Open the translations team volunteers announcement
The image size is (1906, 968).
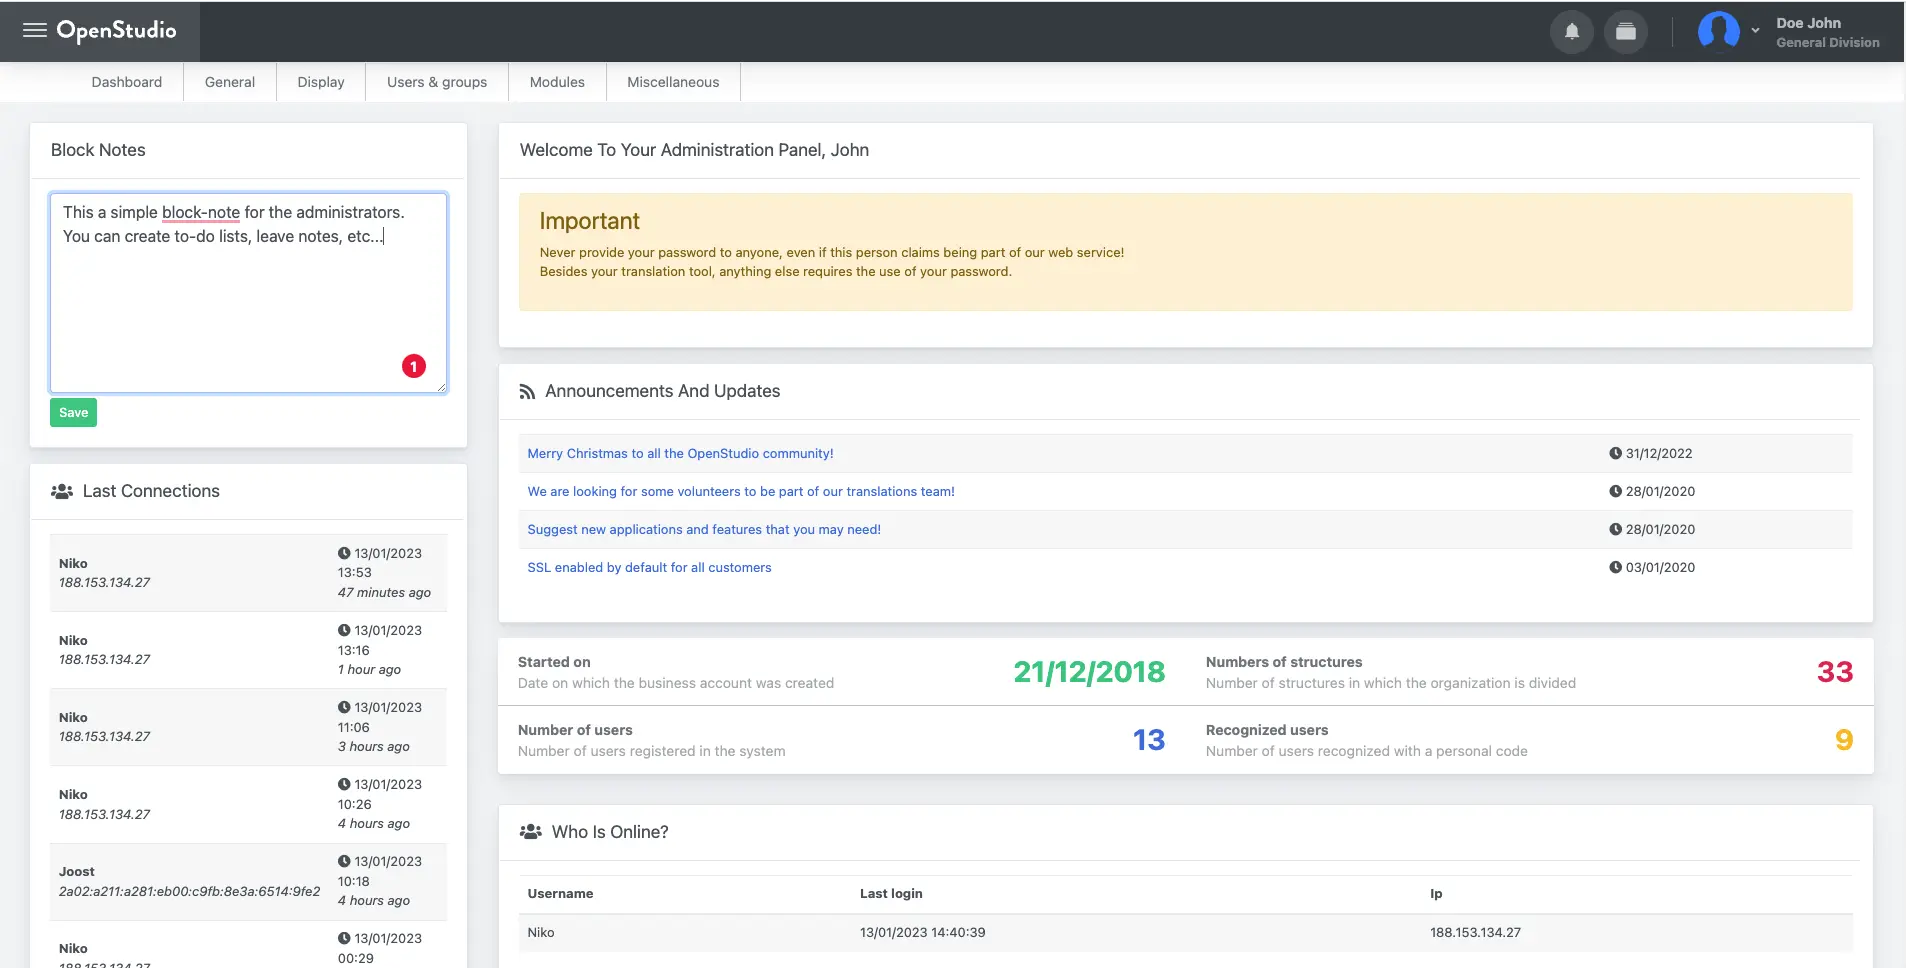click(741, 491)
